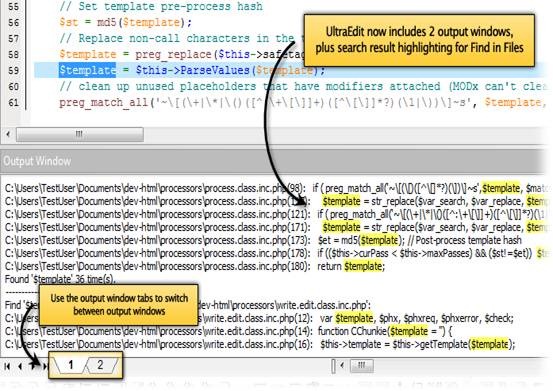
Task: Click the "Found '$template' 36 time(s)" line
Action: click(60, 279)
